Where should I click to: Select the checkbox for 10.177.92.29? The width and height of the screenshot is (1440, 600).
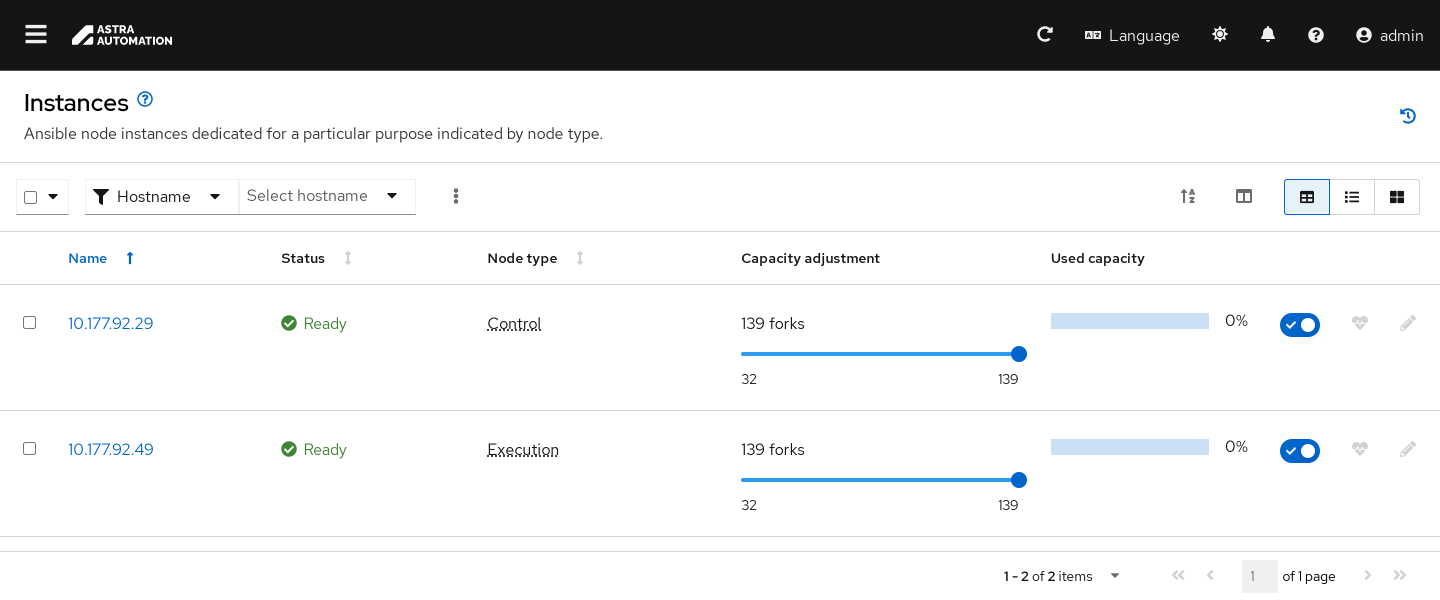click(x=30, y=323)
